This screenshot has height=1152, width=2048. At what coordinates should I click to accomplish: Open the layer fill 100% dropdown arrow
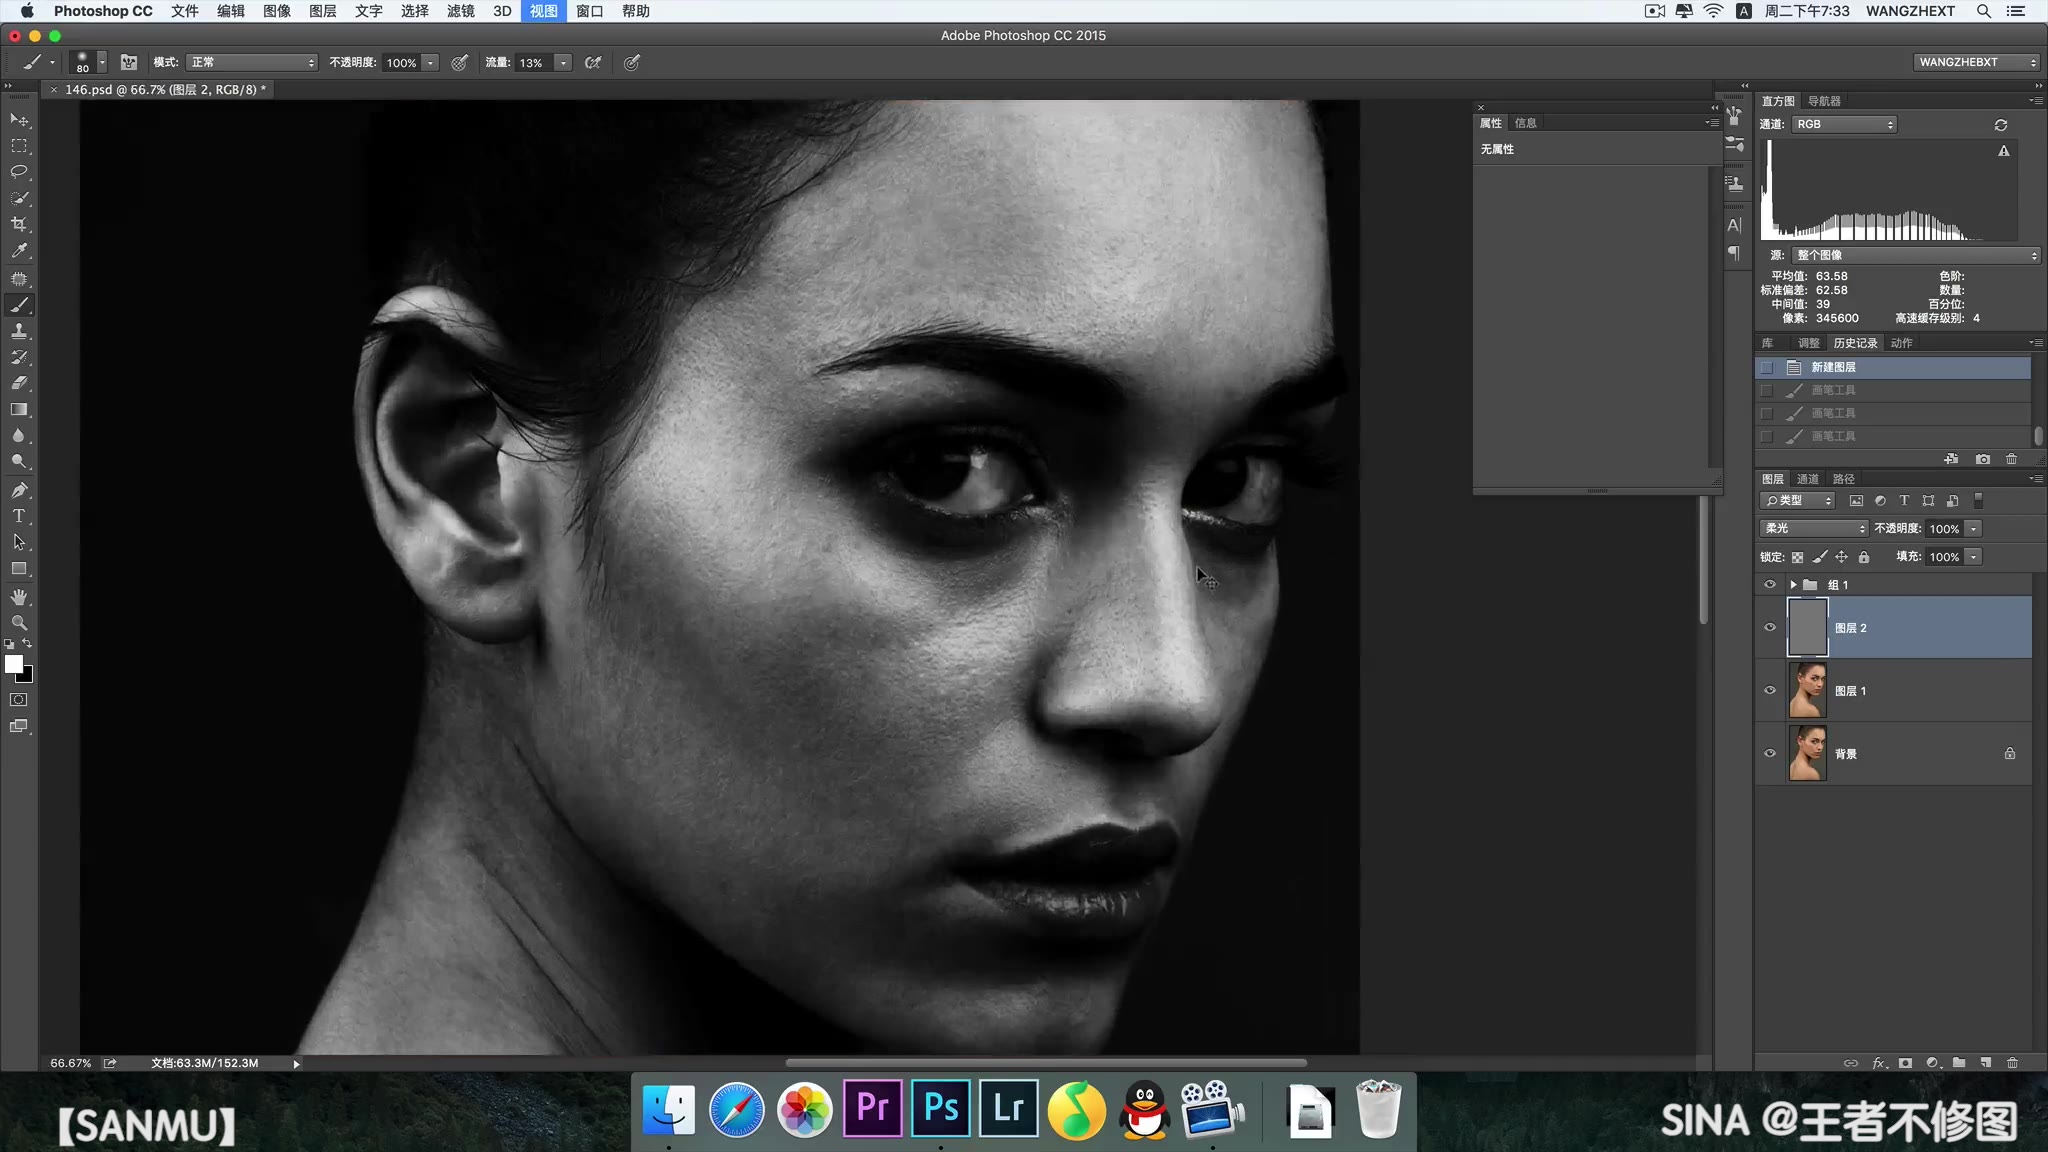[x=1973, y=557]
